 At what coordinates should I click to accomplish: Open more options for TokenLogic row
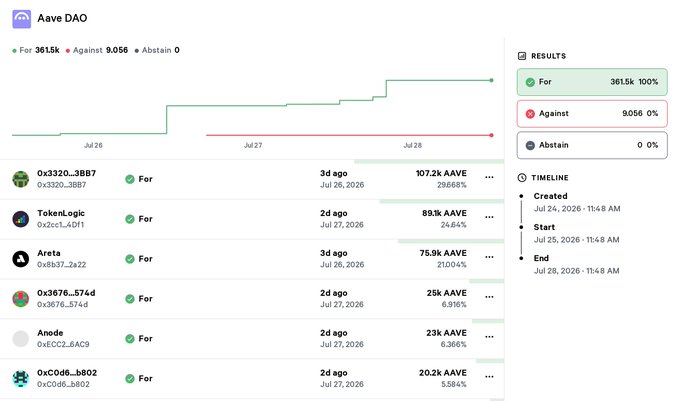[x=489, y=217]
